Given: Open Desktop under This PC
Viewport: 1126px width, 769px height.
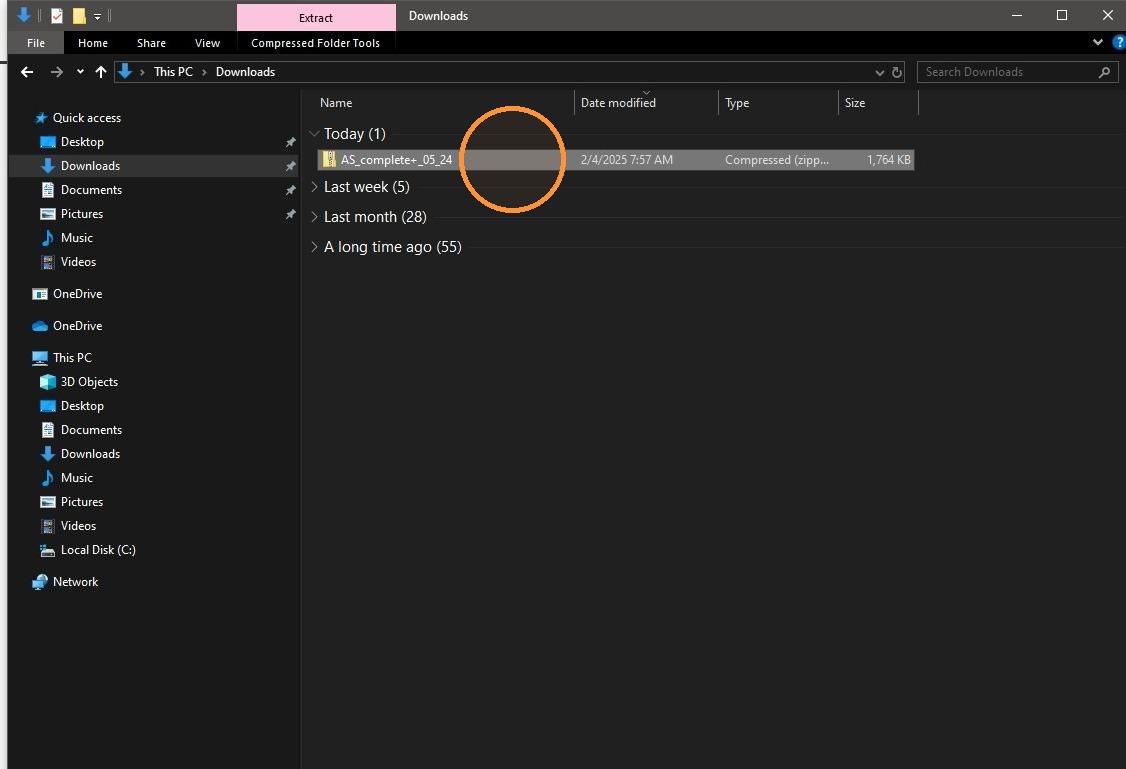Looking at the screenshot, I should click(82, 406).
